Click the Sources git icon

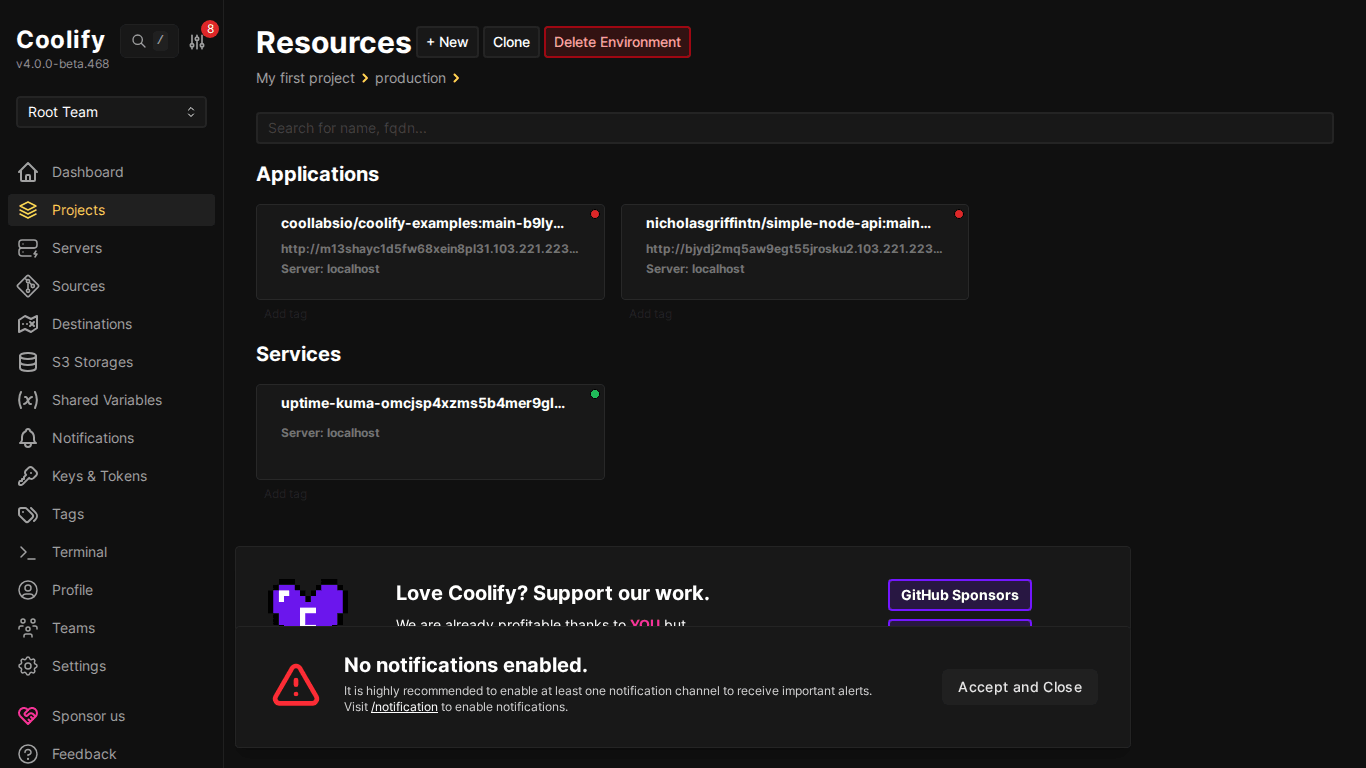(x=28, y=286)
